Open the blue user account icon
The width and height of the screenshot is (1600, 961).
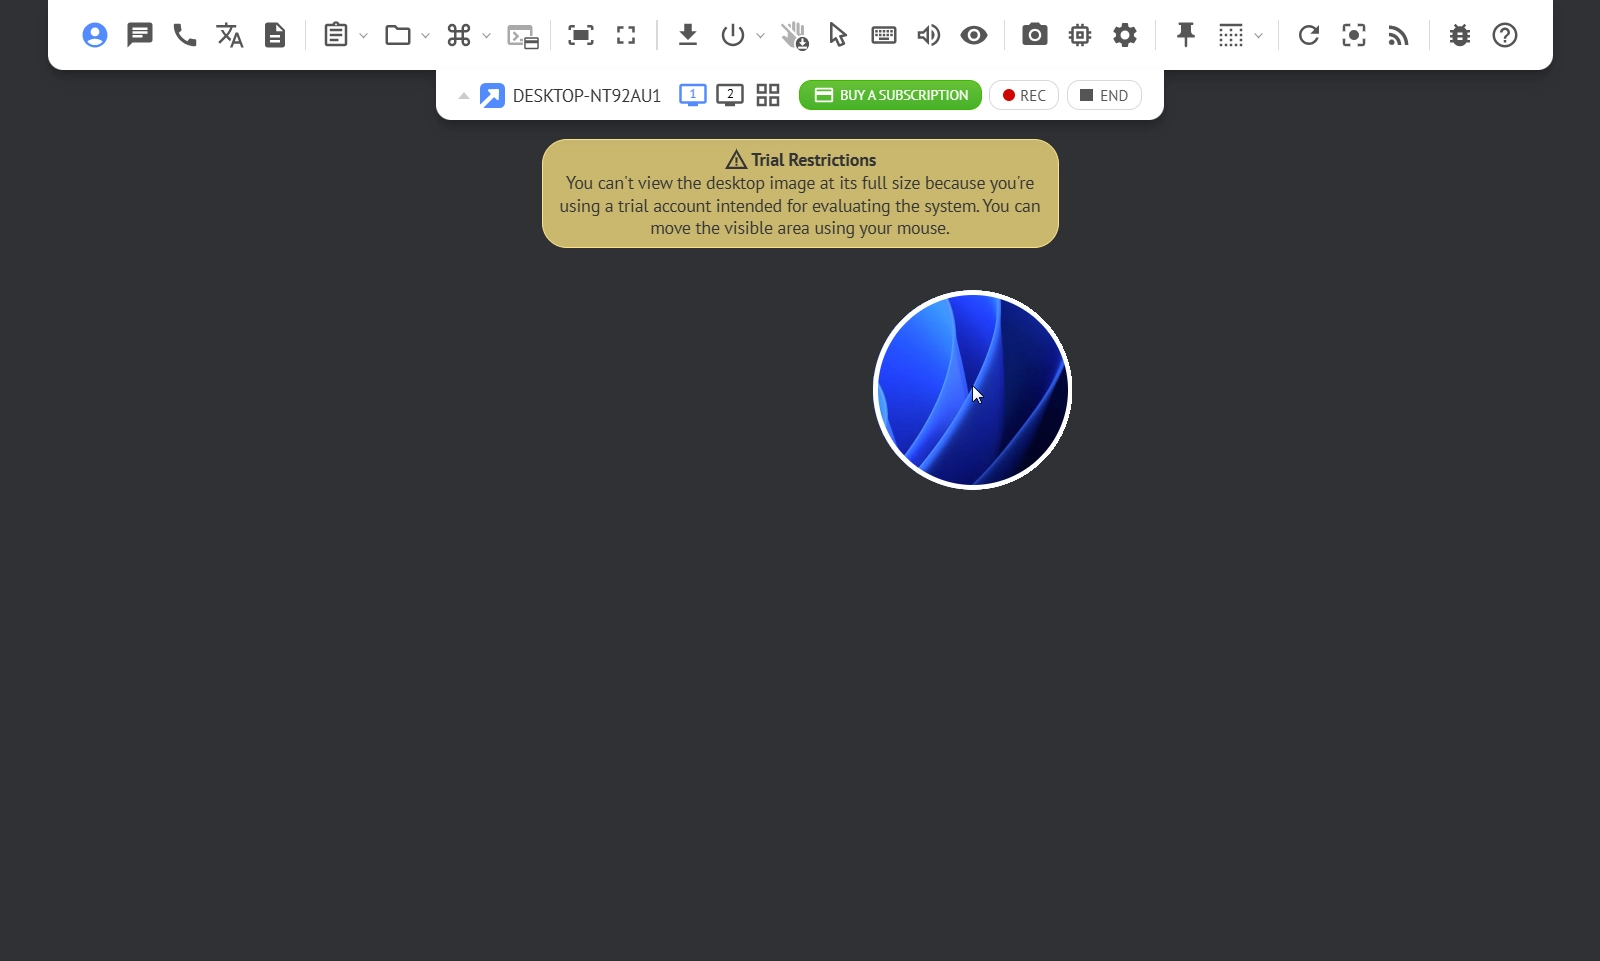click(95, 36)
